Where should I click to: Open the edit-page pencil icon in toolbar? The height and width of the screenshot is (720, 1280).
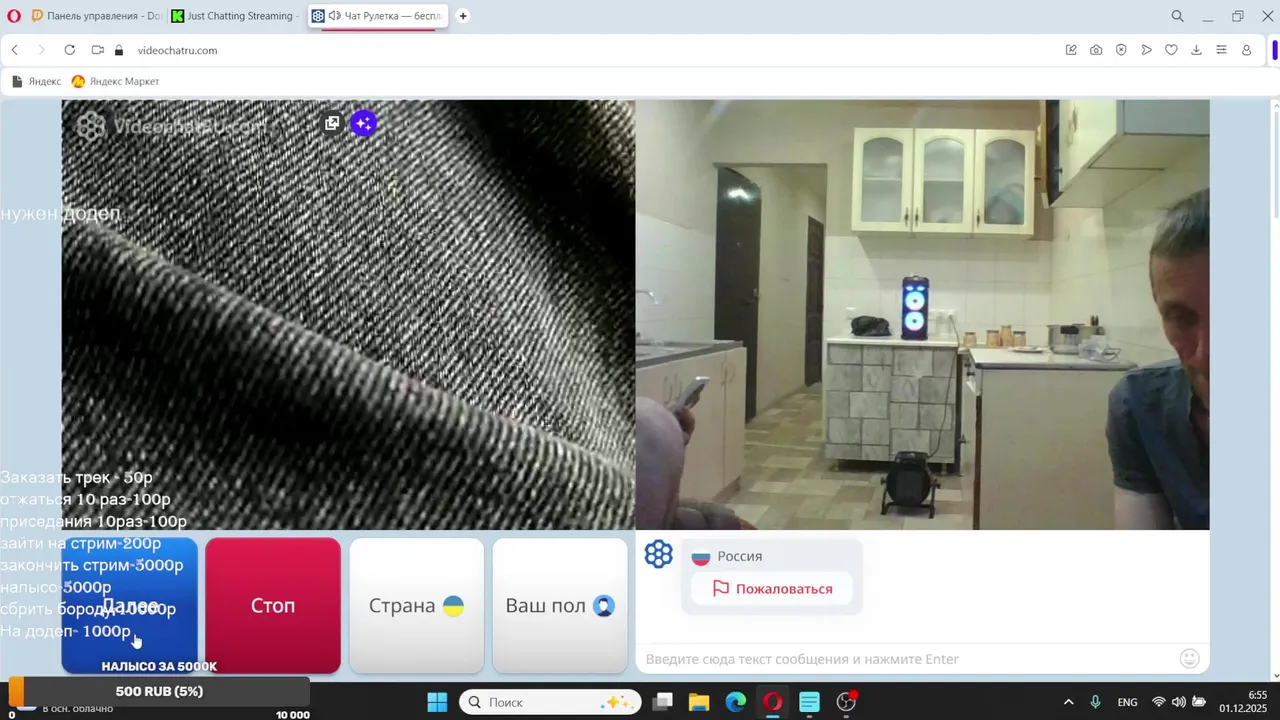point(1071,50)
